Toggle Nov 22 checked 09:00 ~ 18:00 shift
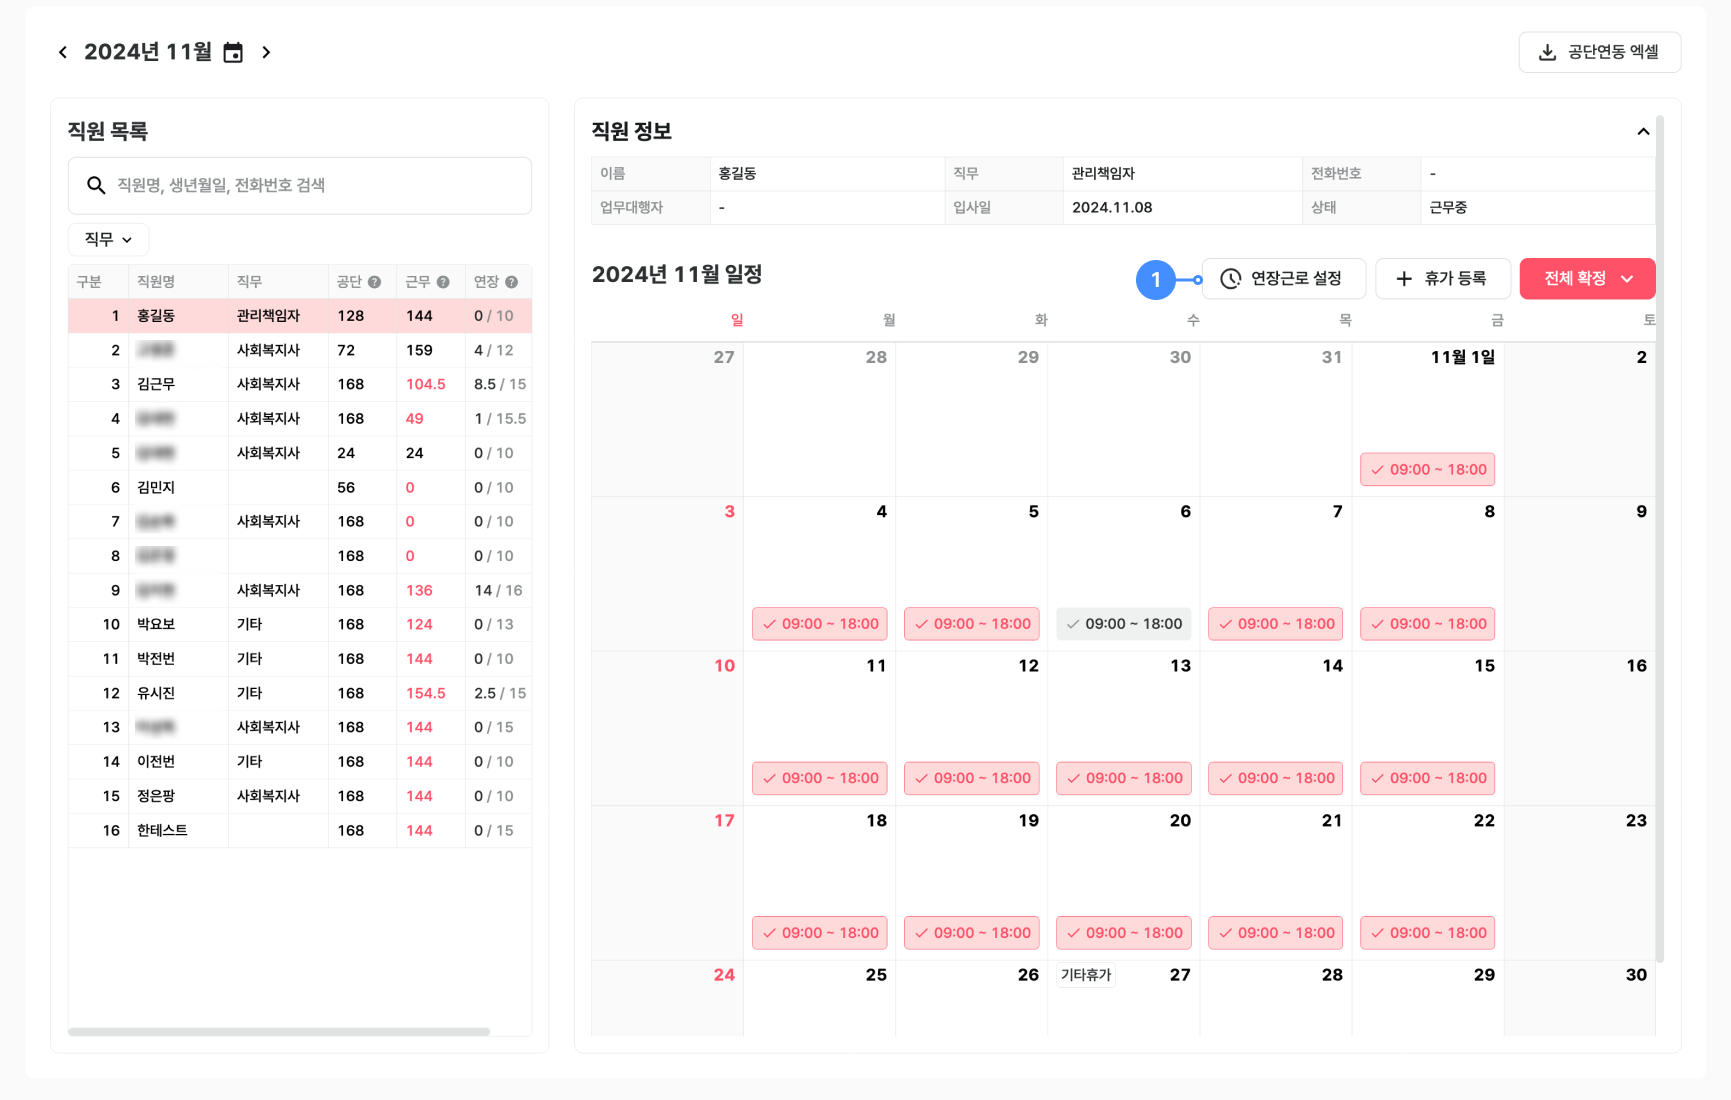This screenshot has height=1100, width=1731. tap(1427, 933)
